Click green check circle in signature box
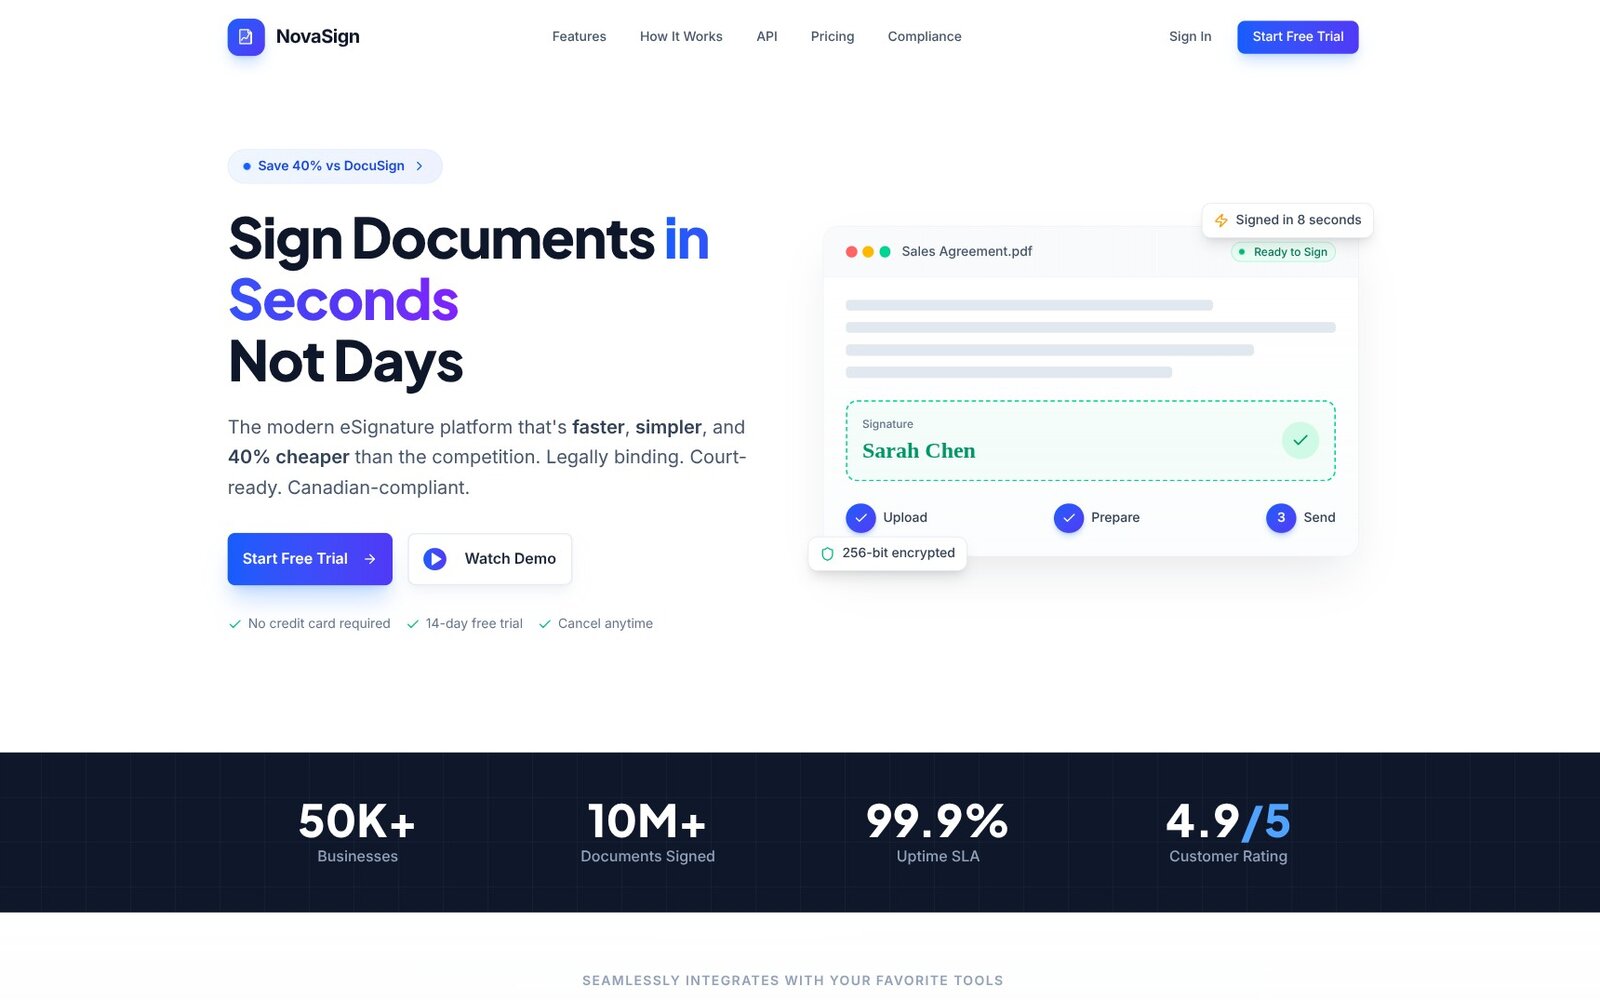The height and width of the screenshot is (1000, 1600). tap(1300, 440)
